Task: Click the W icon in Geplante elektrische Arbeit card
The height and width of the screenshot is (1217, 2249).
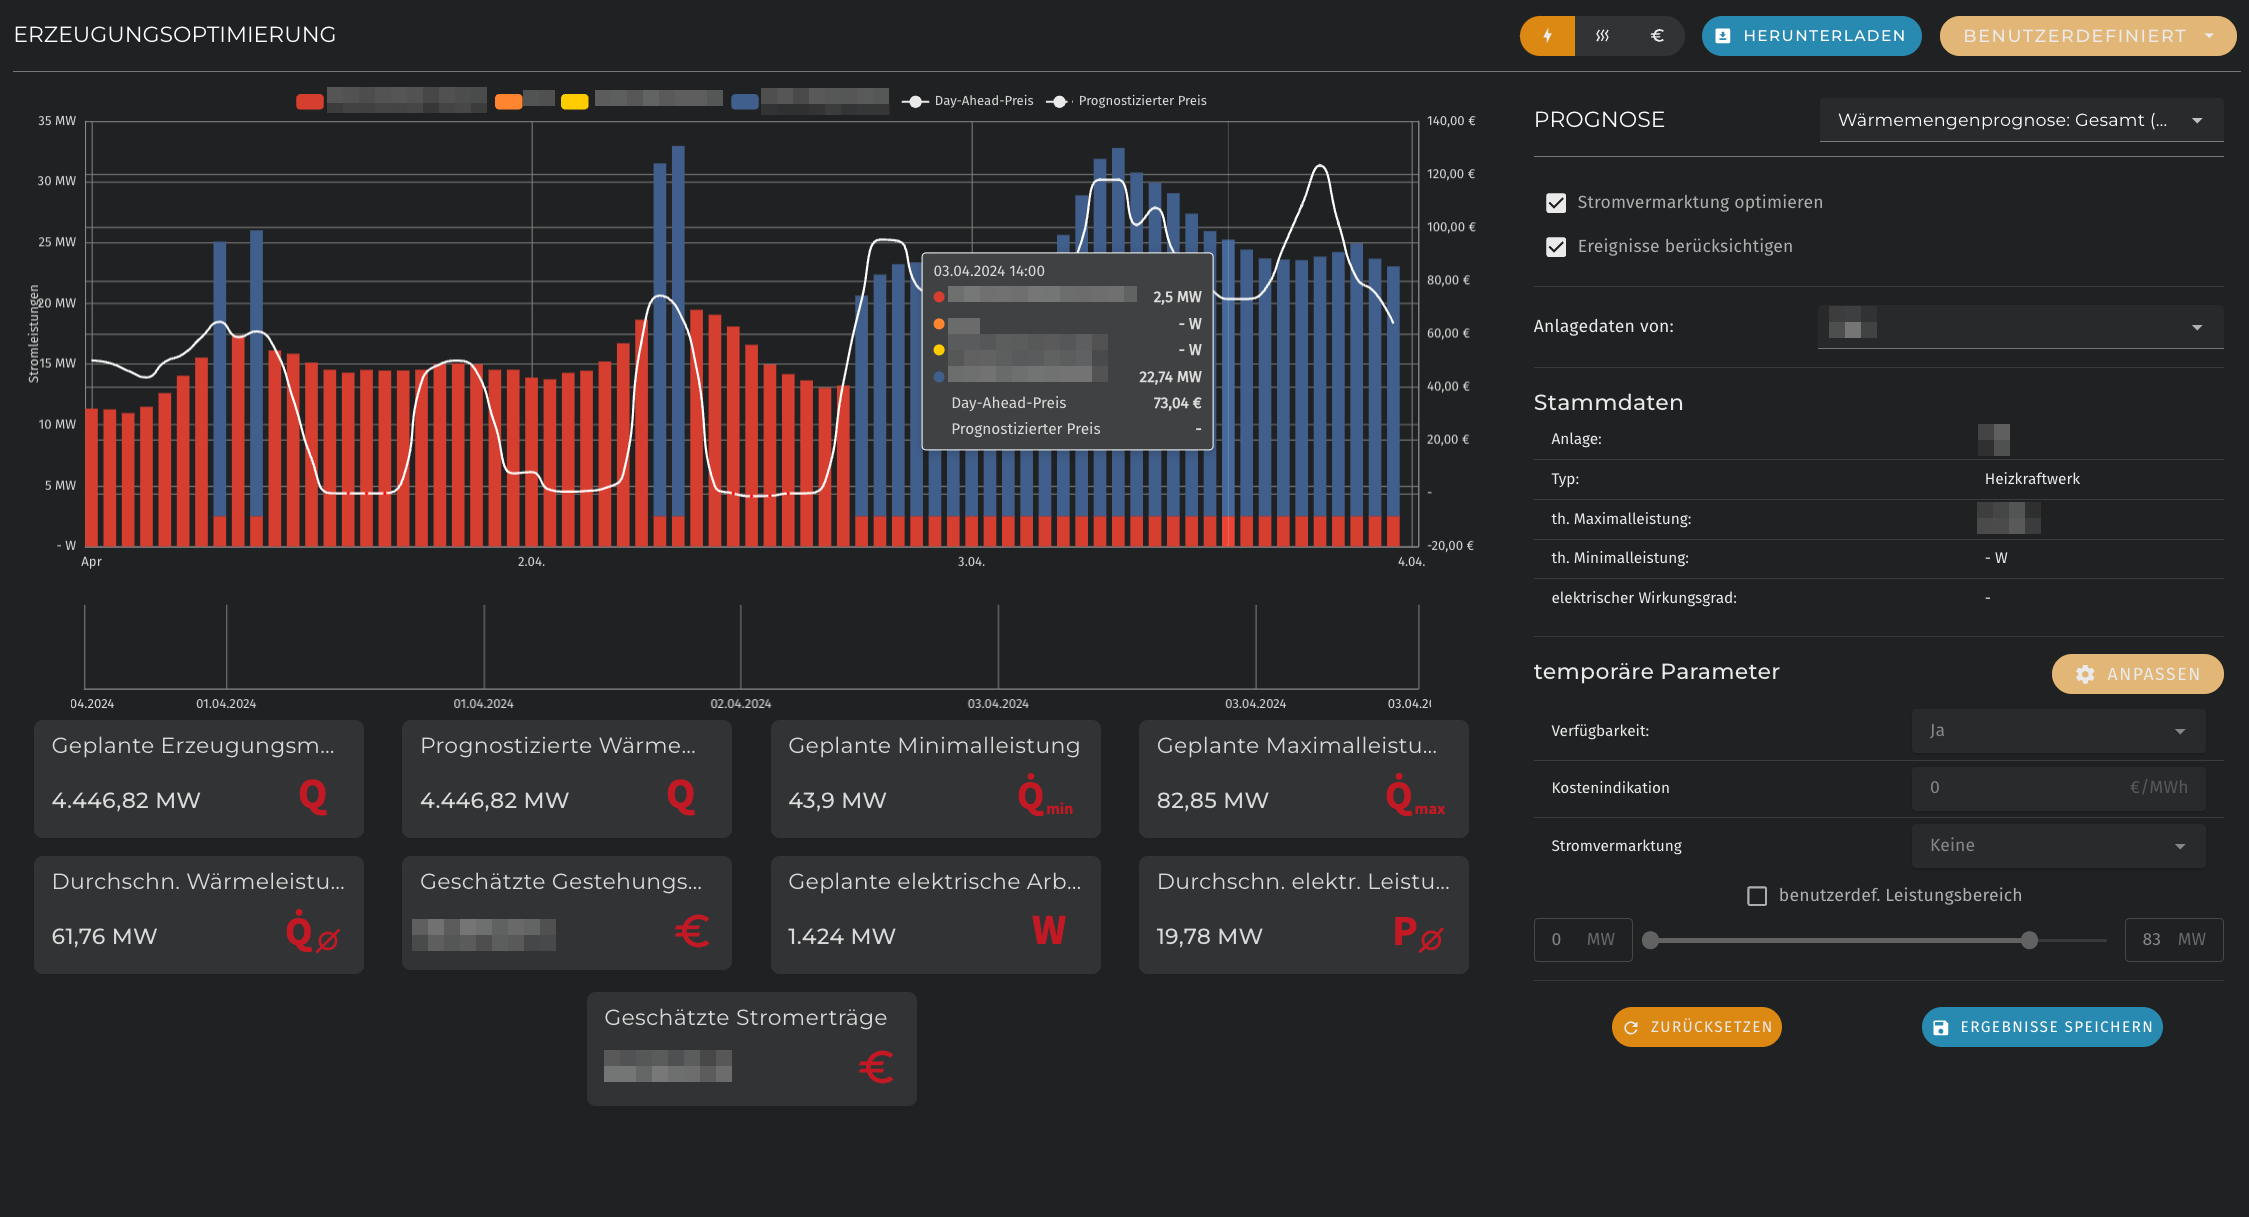Action: [1048, 931]
